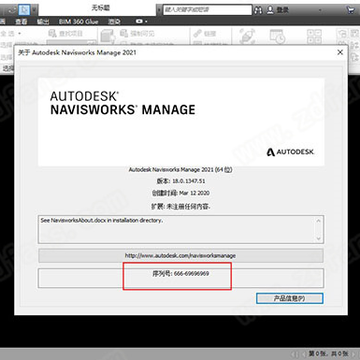Open the 输出 ribbon tab
The height and width of the screenshot is (360, 360).
coord(43,22)
